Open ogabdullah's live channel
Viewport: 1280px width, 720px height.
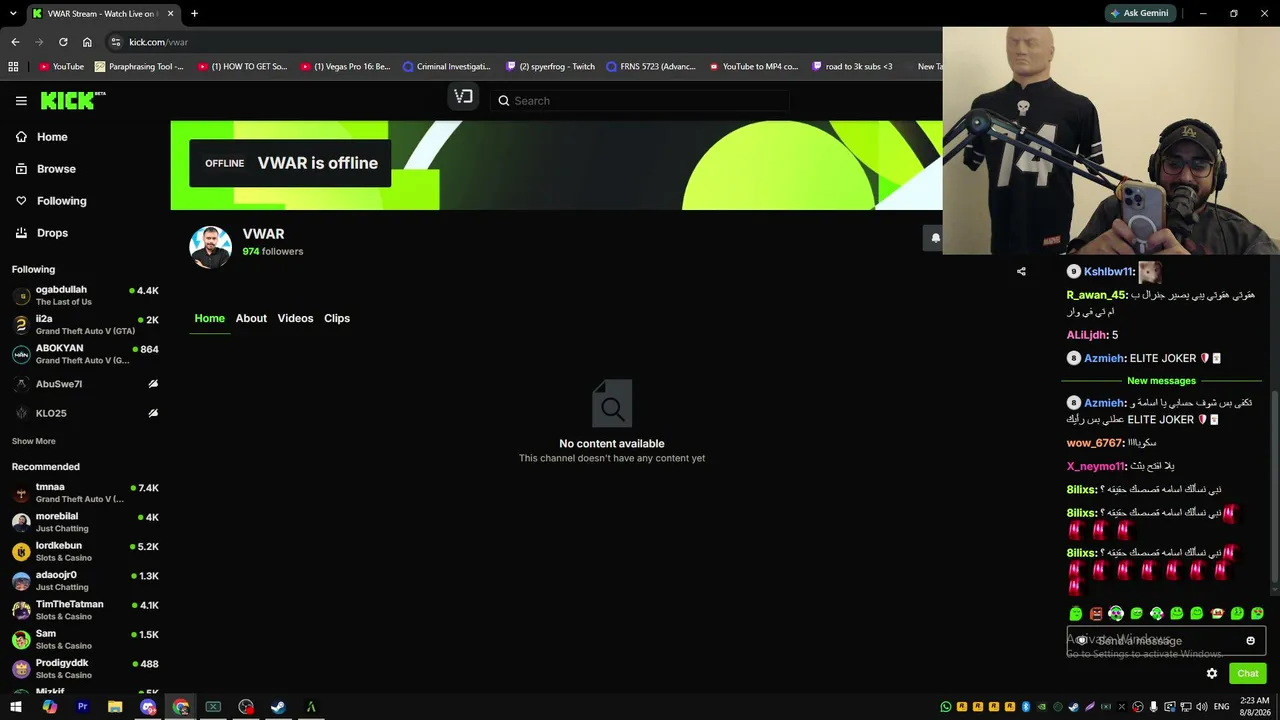point(85,296)
